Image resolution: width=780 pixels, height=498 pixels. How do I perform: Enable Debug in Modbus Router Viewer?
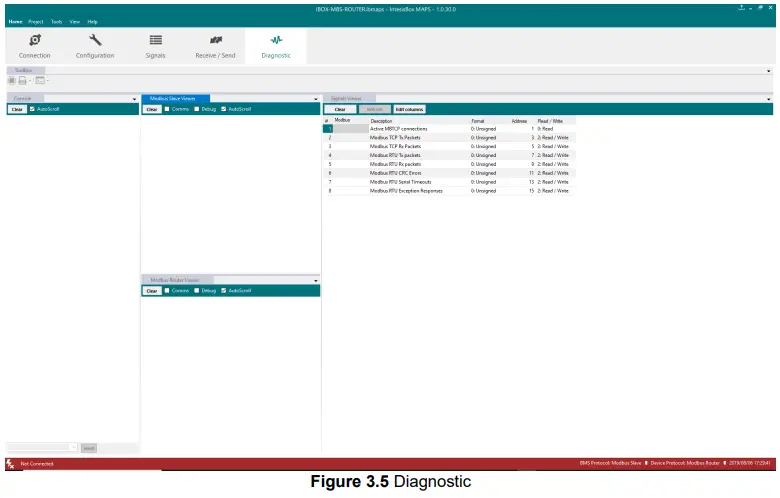click(196, 291)
